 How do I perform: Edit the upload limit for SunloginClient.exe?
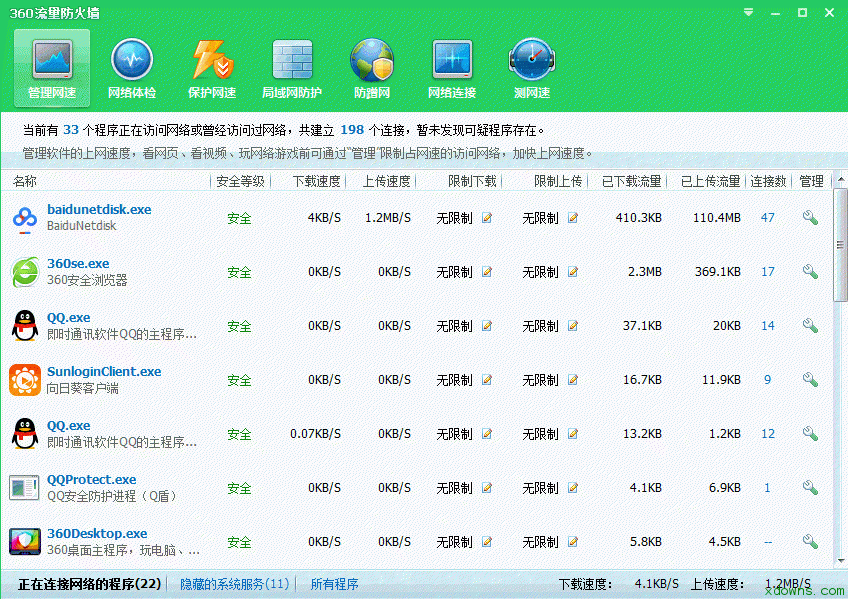click(573, 380)
